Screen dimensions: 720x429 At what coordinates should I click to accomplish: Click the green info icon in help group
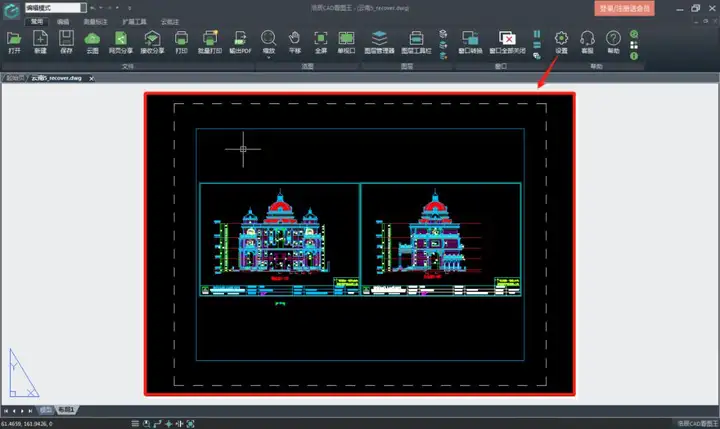pyautogui.click(x=634, y=56)
